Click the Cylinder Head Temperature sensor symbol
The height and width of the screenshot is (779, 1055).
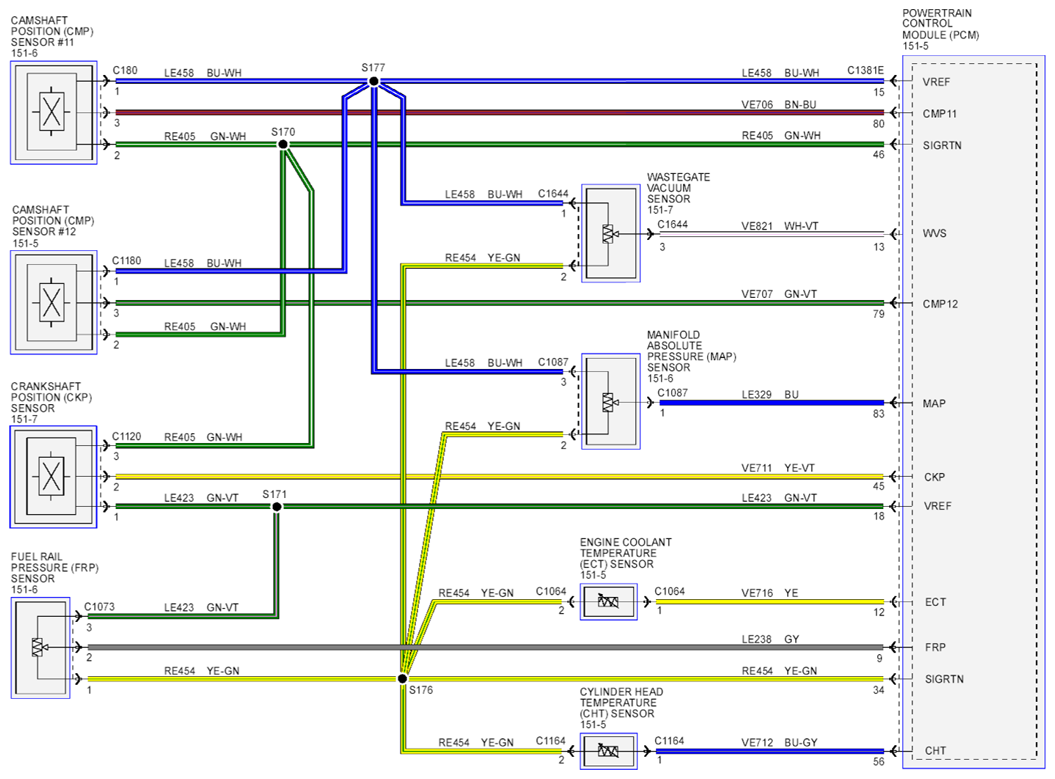[608, 751]
